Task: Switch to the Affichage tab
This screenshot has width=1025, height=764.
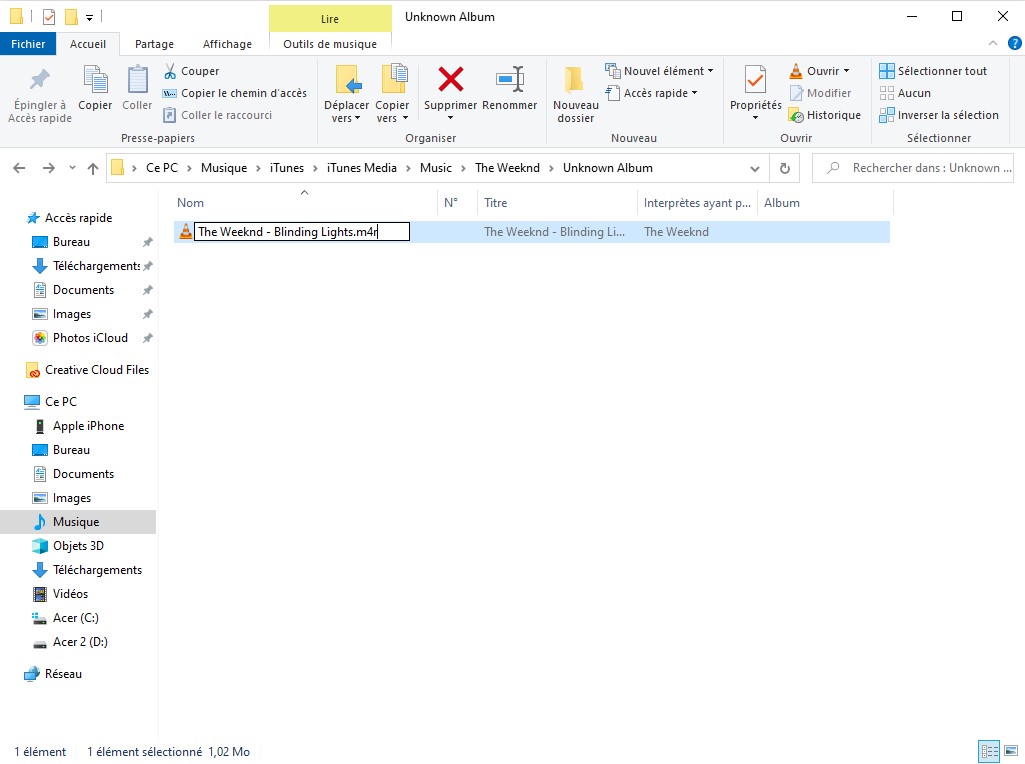Action: point(227,44)
